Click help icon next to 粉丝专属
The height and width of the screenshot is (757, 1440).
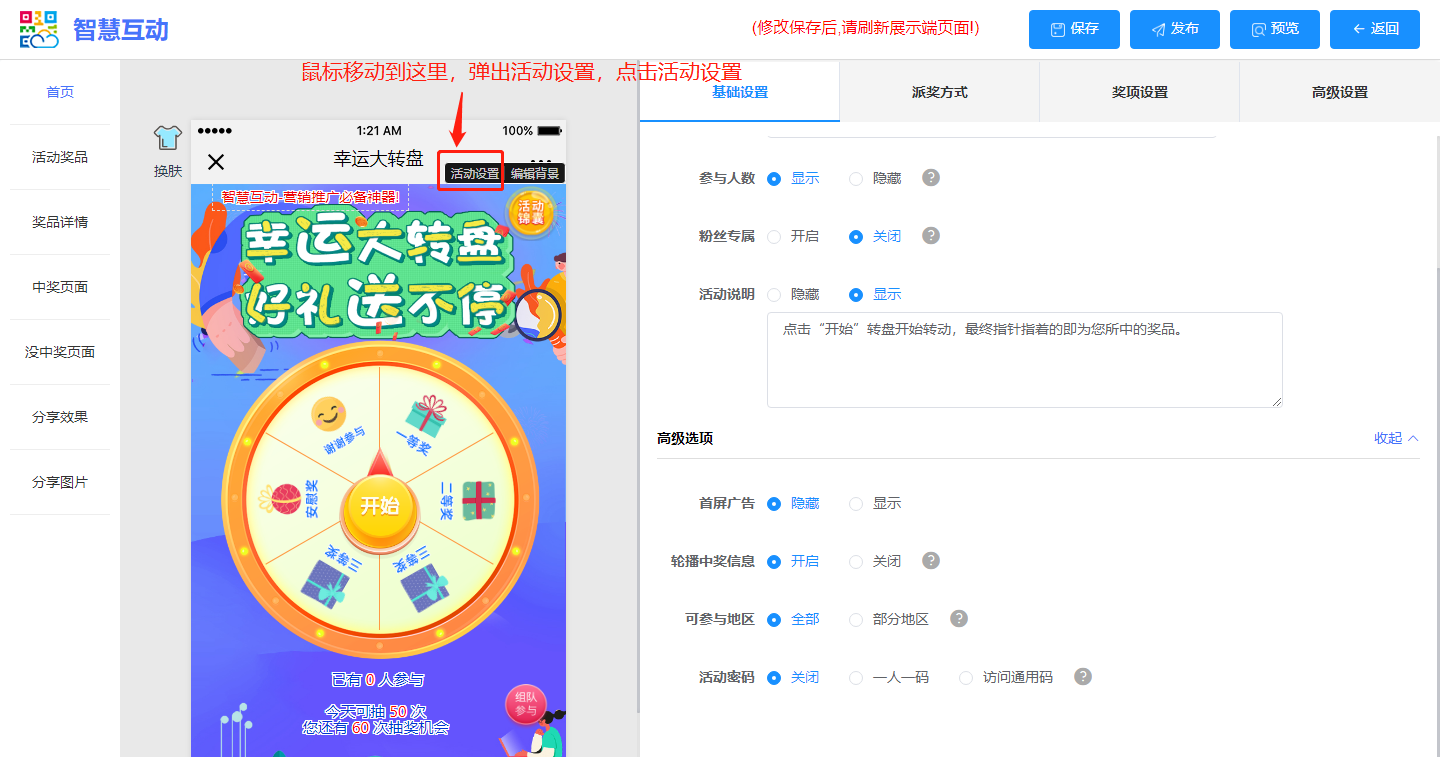pos(931,236)
